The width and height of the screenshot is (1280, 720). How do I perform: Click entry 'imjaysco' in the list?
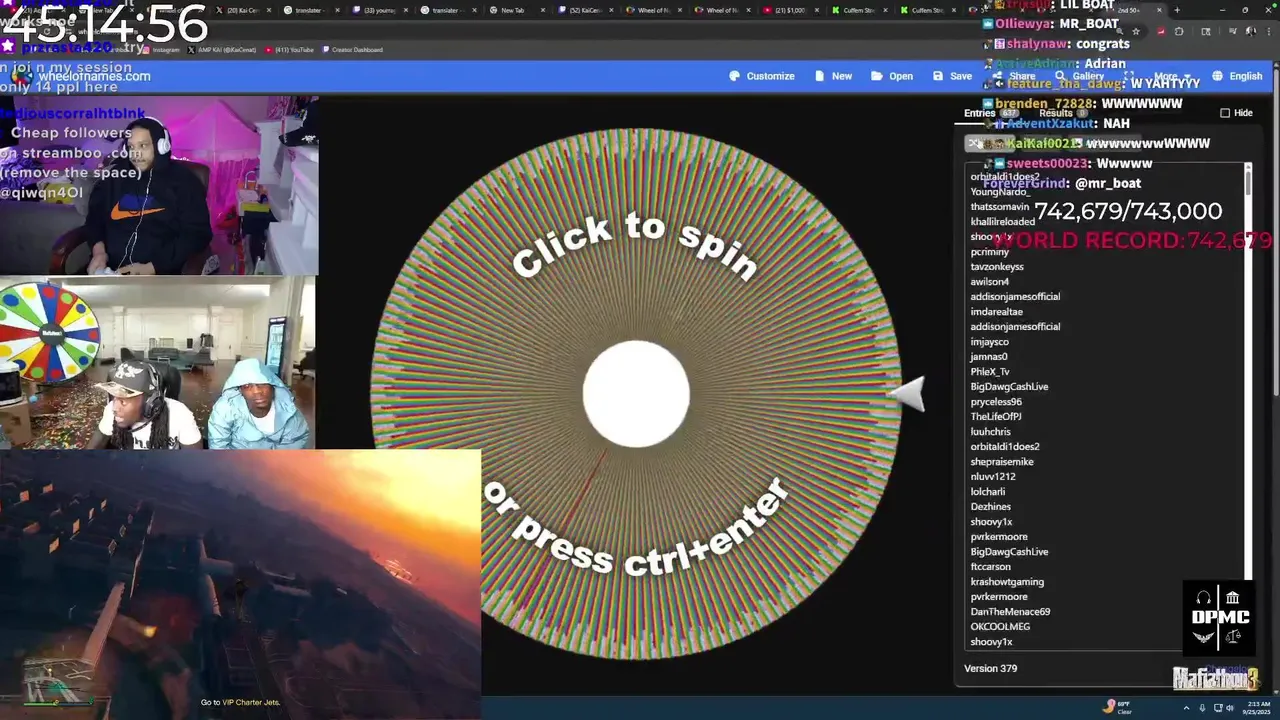[990, 342]
